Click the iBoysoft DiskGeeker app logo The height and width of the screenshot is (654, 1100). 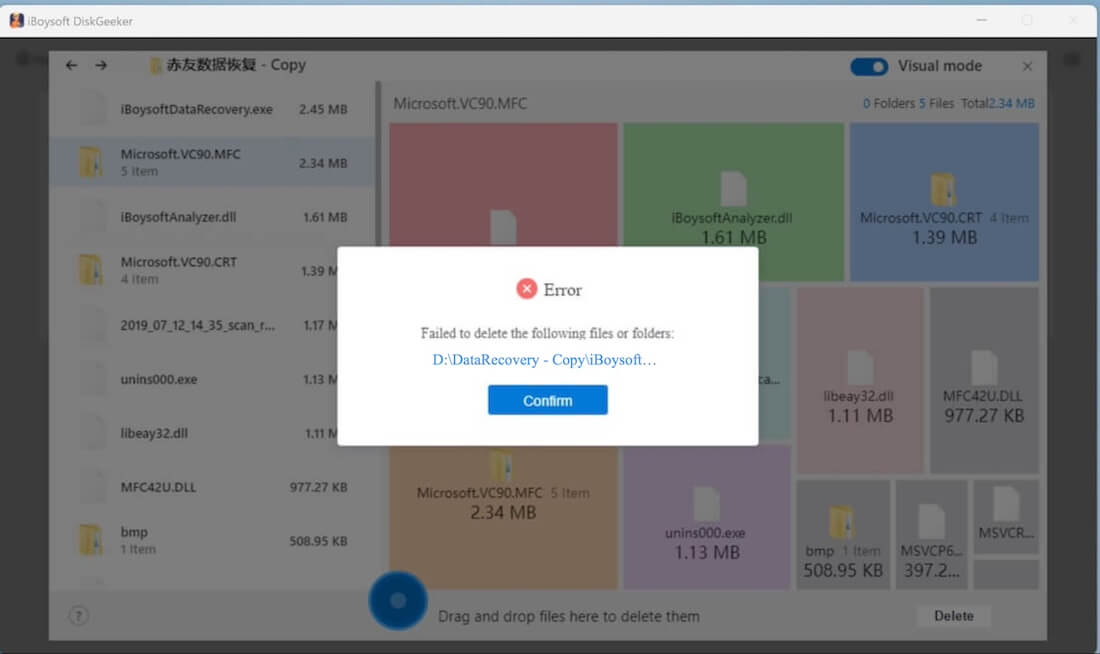click(16, 20)
